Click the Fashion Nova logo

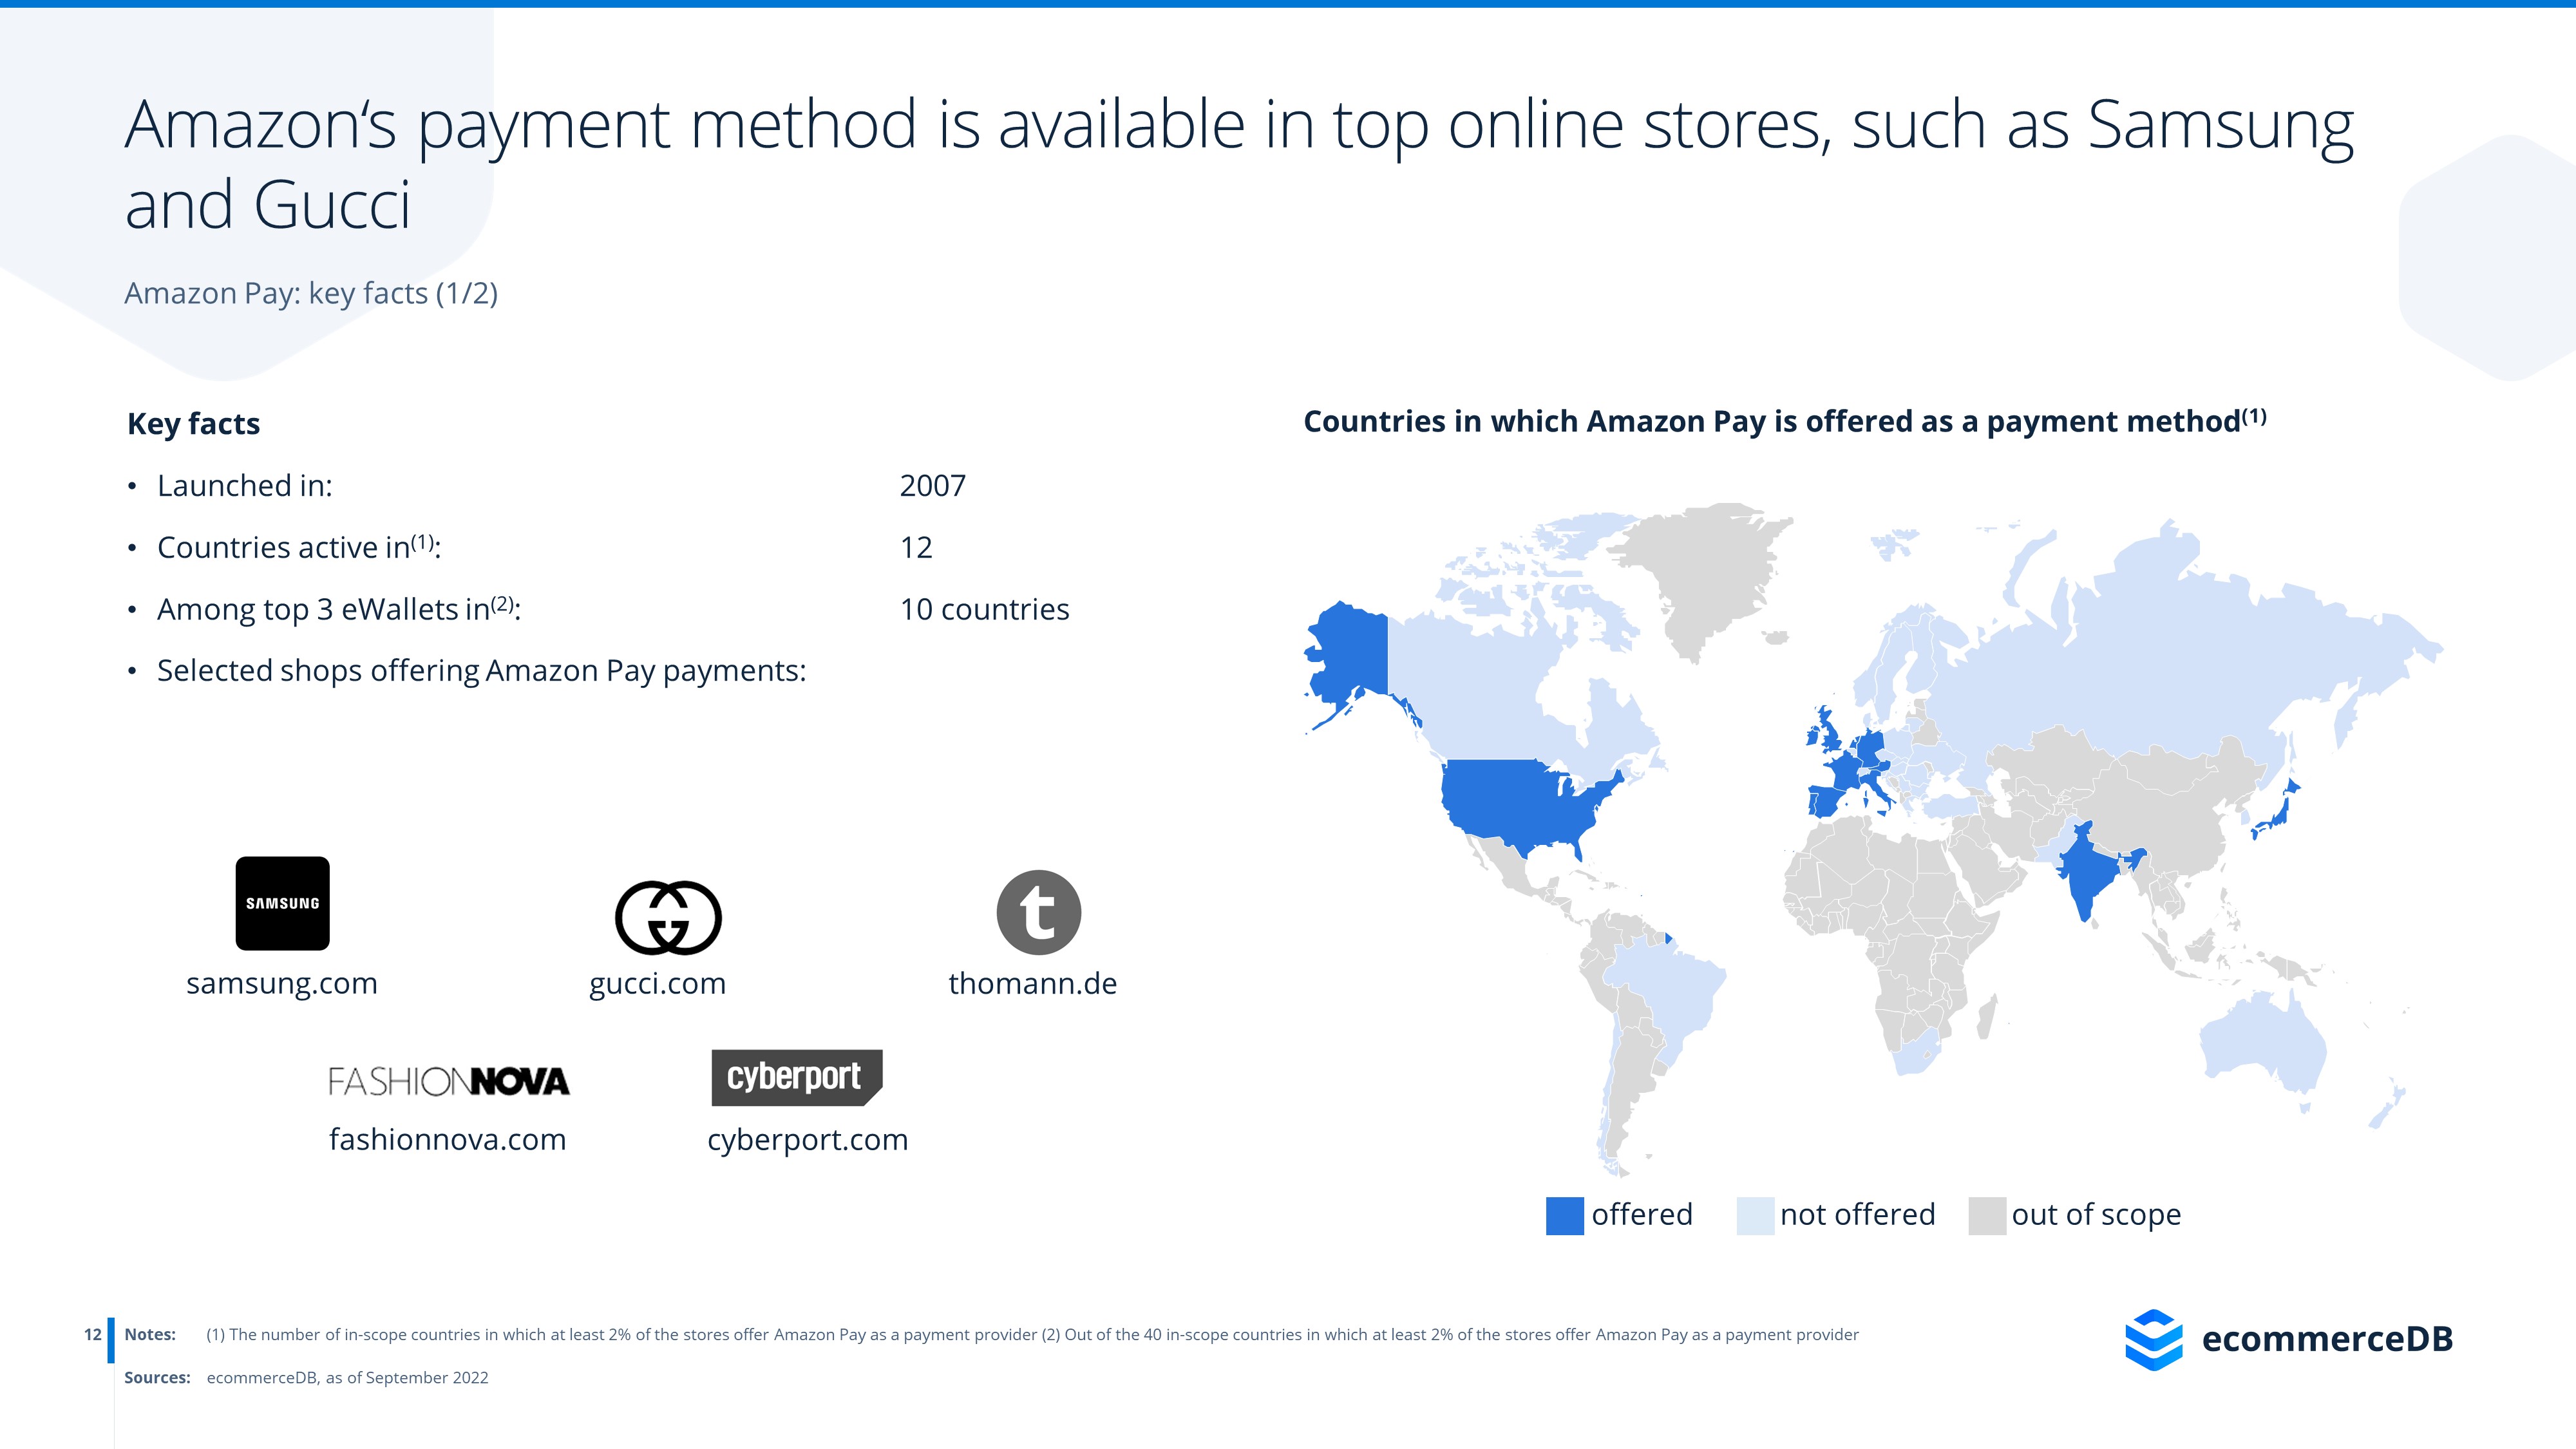[x=448, y=1081]
